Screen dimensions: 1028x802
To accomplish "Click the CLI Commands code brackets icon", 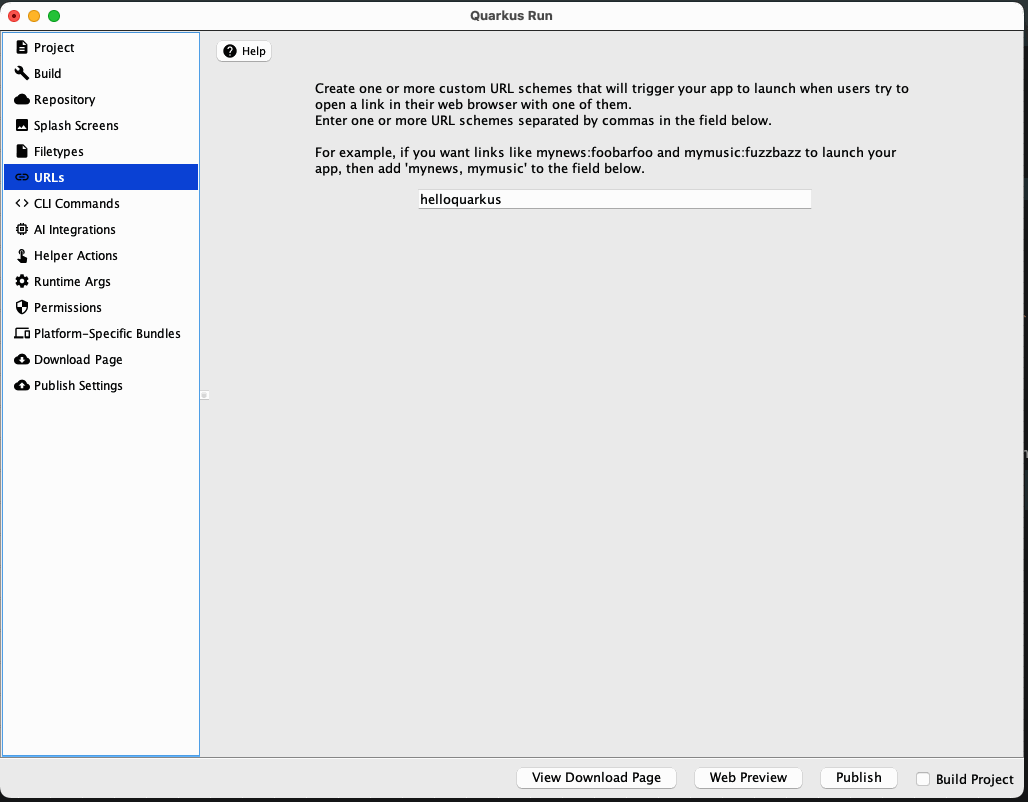I will [x=22, y=203].
